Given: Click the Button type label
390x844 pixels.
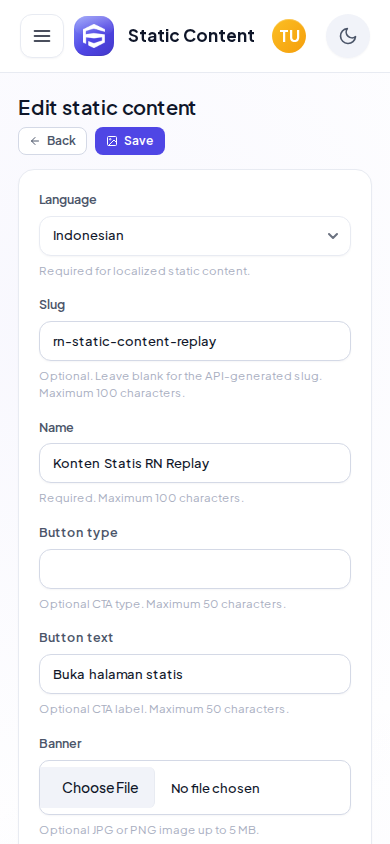Looking at the screenshot, I should click(x=78, y=532).
